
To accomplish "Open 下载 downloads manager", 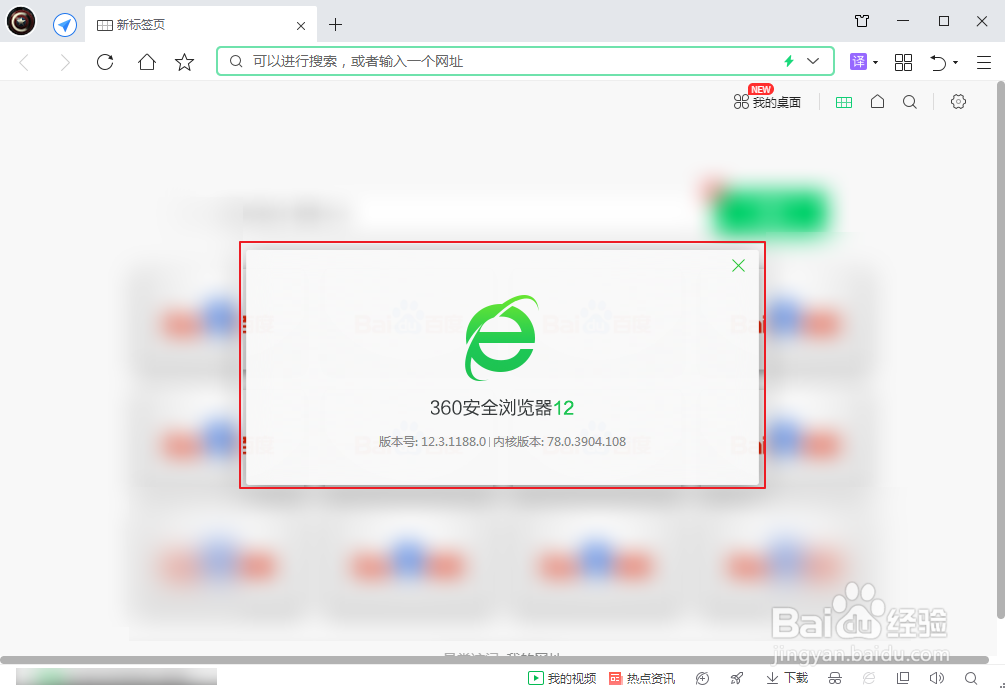I will [x=787, y=678].
